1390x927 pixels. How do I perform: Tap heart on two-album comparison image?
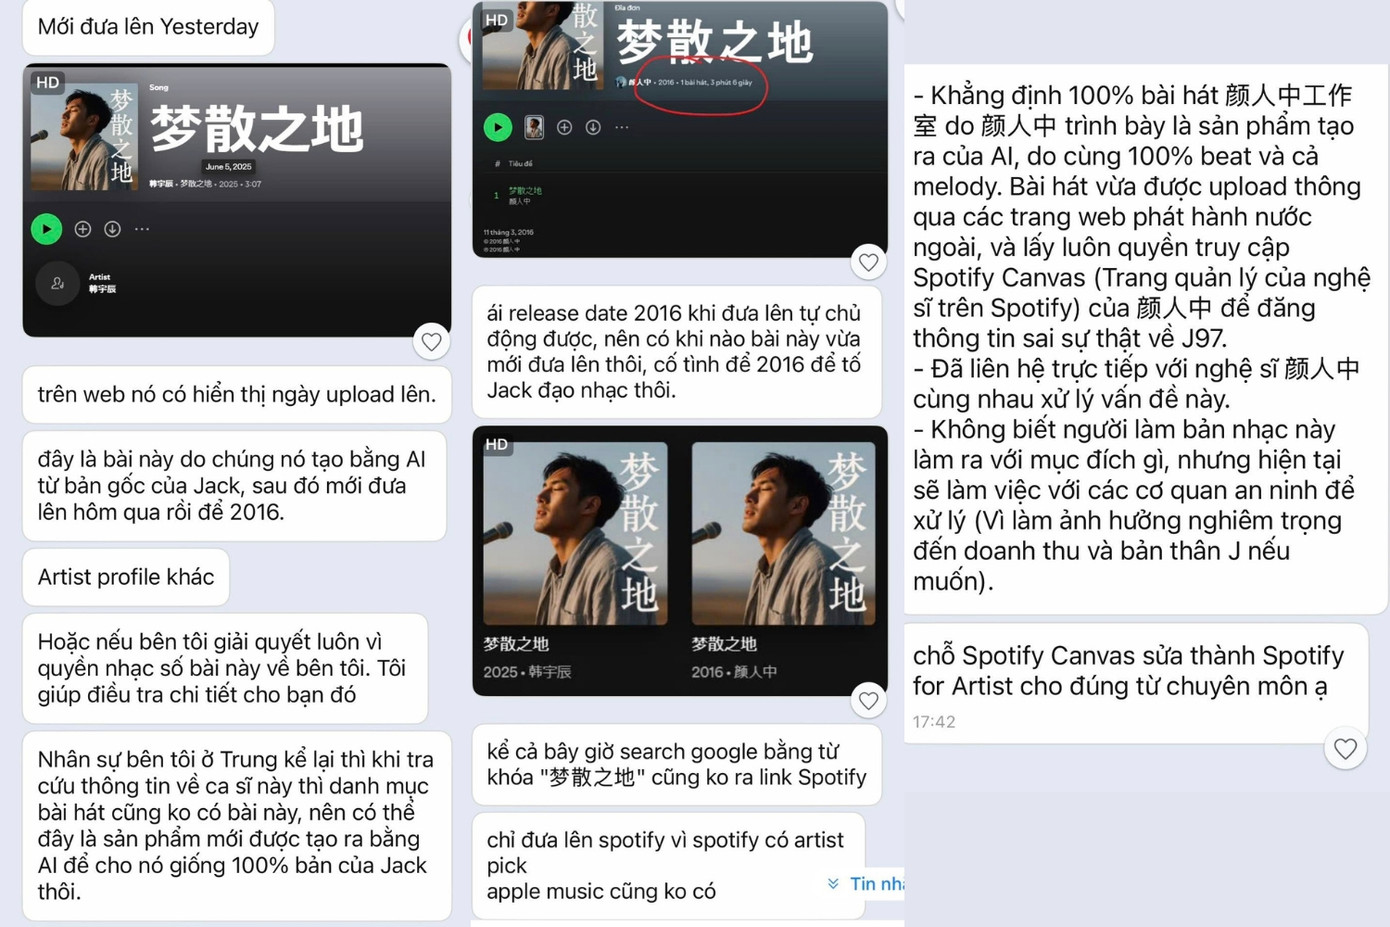point(868,701)
